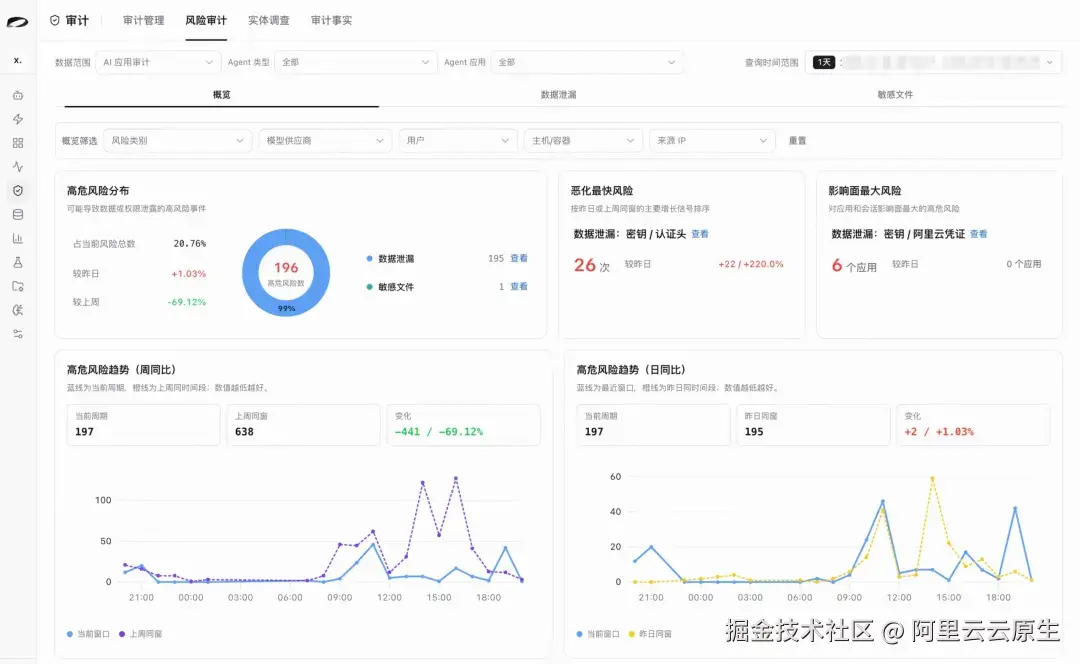Viewport: 1080px width, 664px height.
Task: Click the 26 次 risk count
Action: tap(592, 265)
